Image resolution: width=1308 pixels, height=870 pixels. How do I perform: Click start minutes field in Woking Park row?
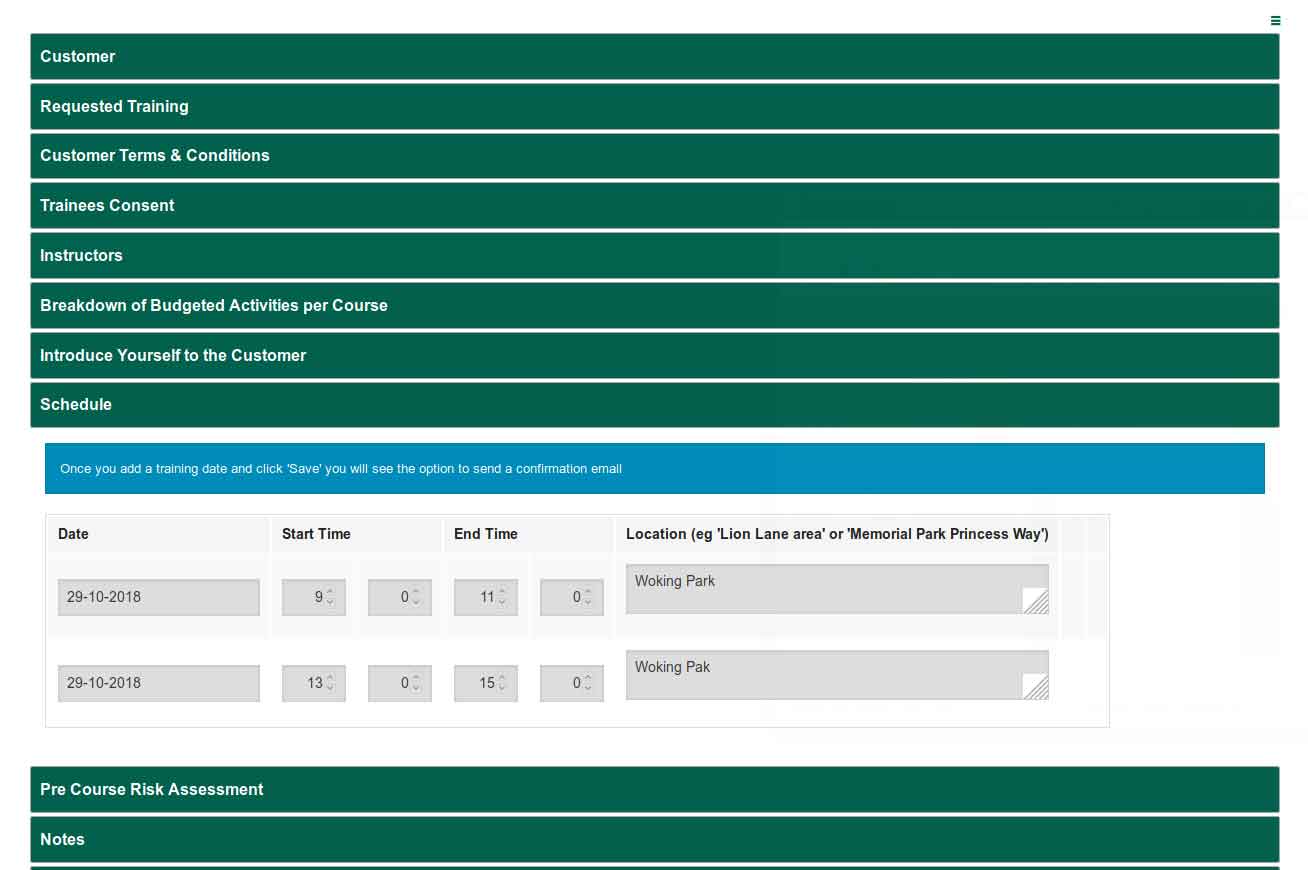(x=400, y=597)
